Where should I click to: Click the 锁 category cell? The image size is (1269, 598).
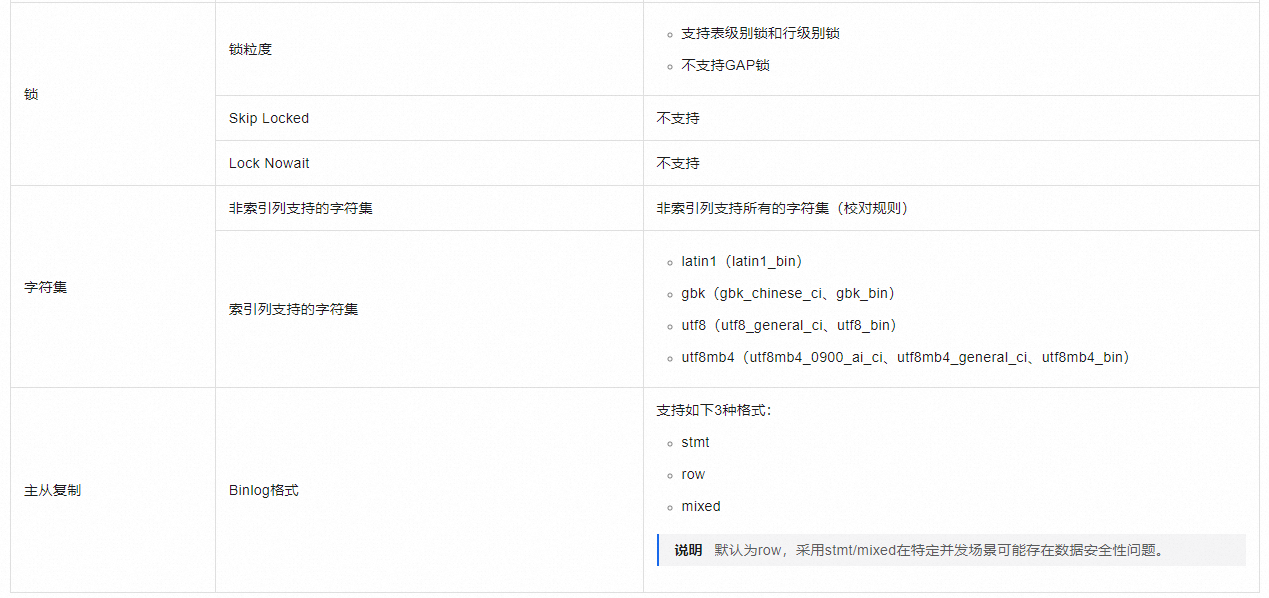[112, 94]
